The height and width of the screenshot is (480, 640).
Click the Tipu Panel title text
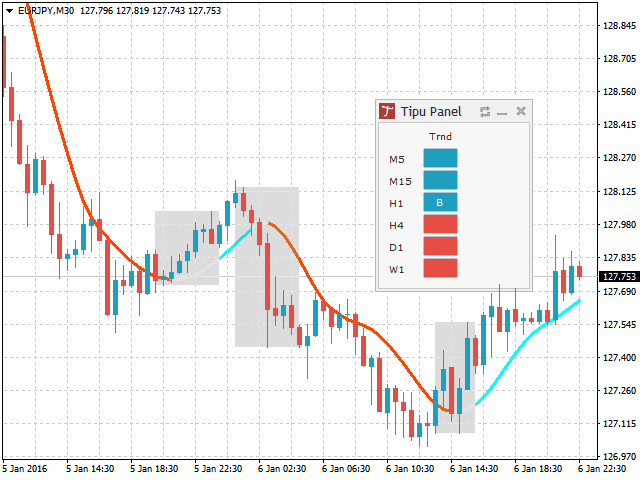[x=431, y=111]
